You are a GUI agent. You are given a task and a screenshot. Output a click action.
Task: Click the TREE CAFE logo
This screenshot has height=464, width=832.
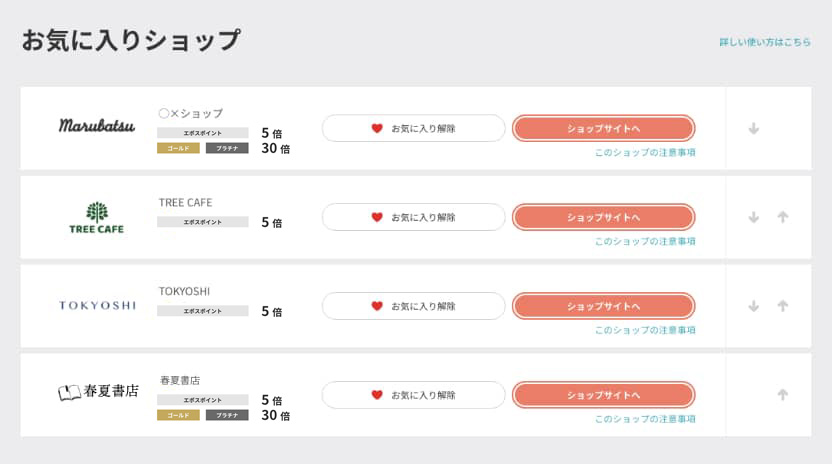coord(97,217)
